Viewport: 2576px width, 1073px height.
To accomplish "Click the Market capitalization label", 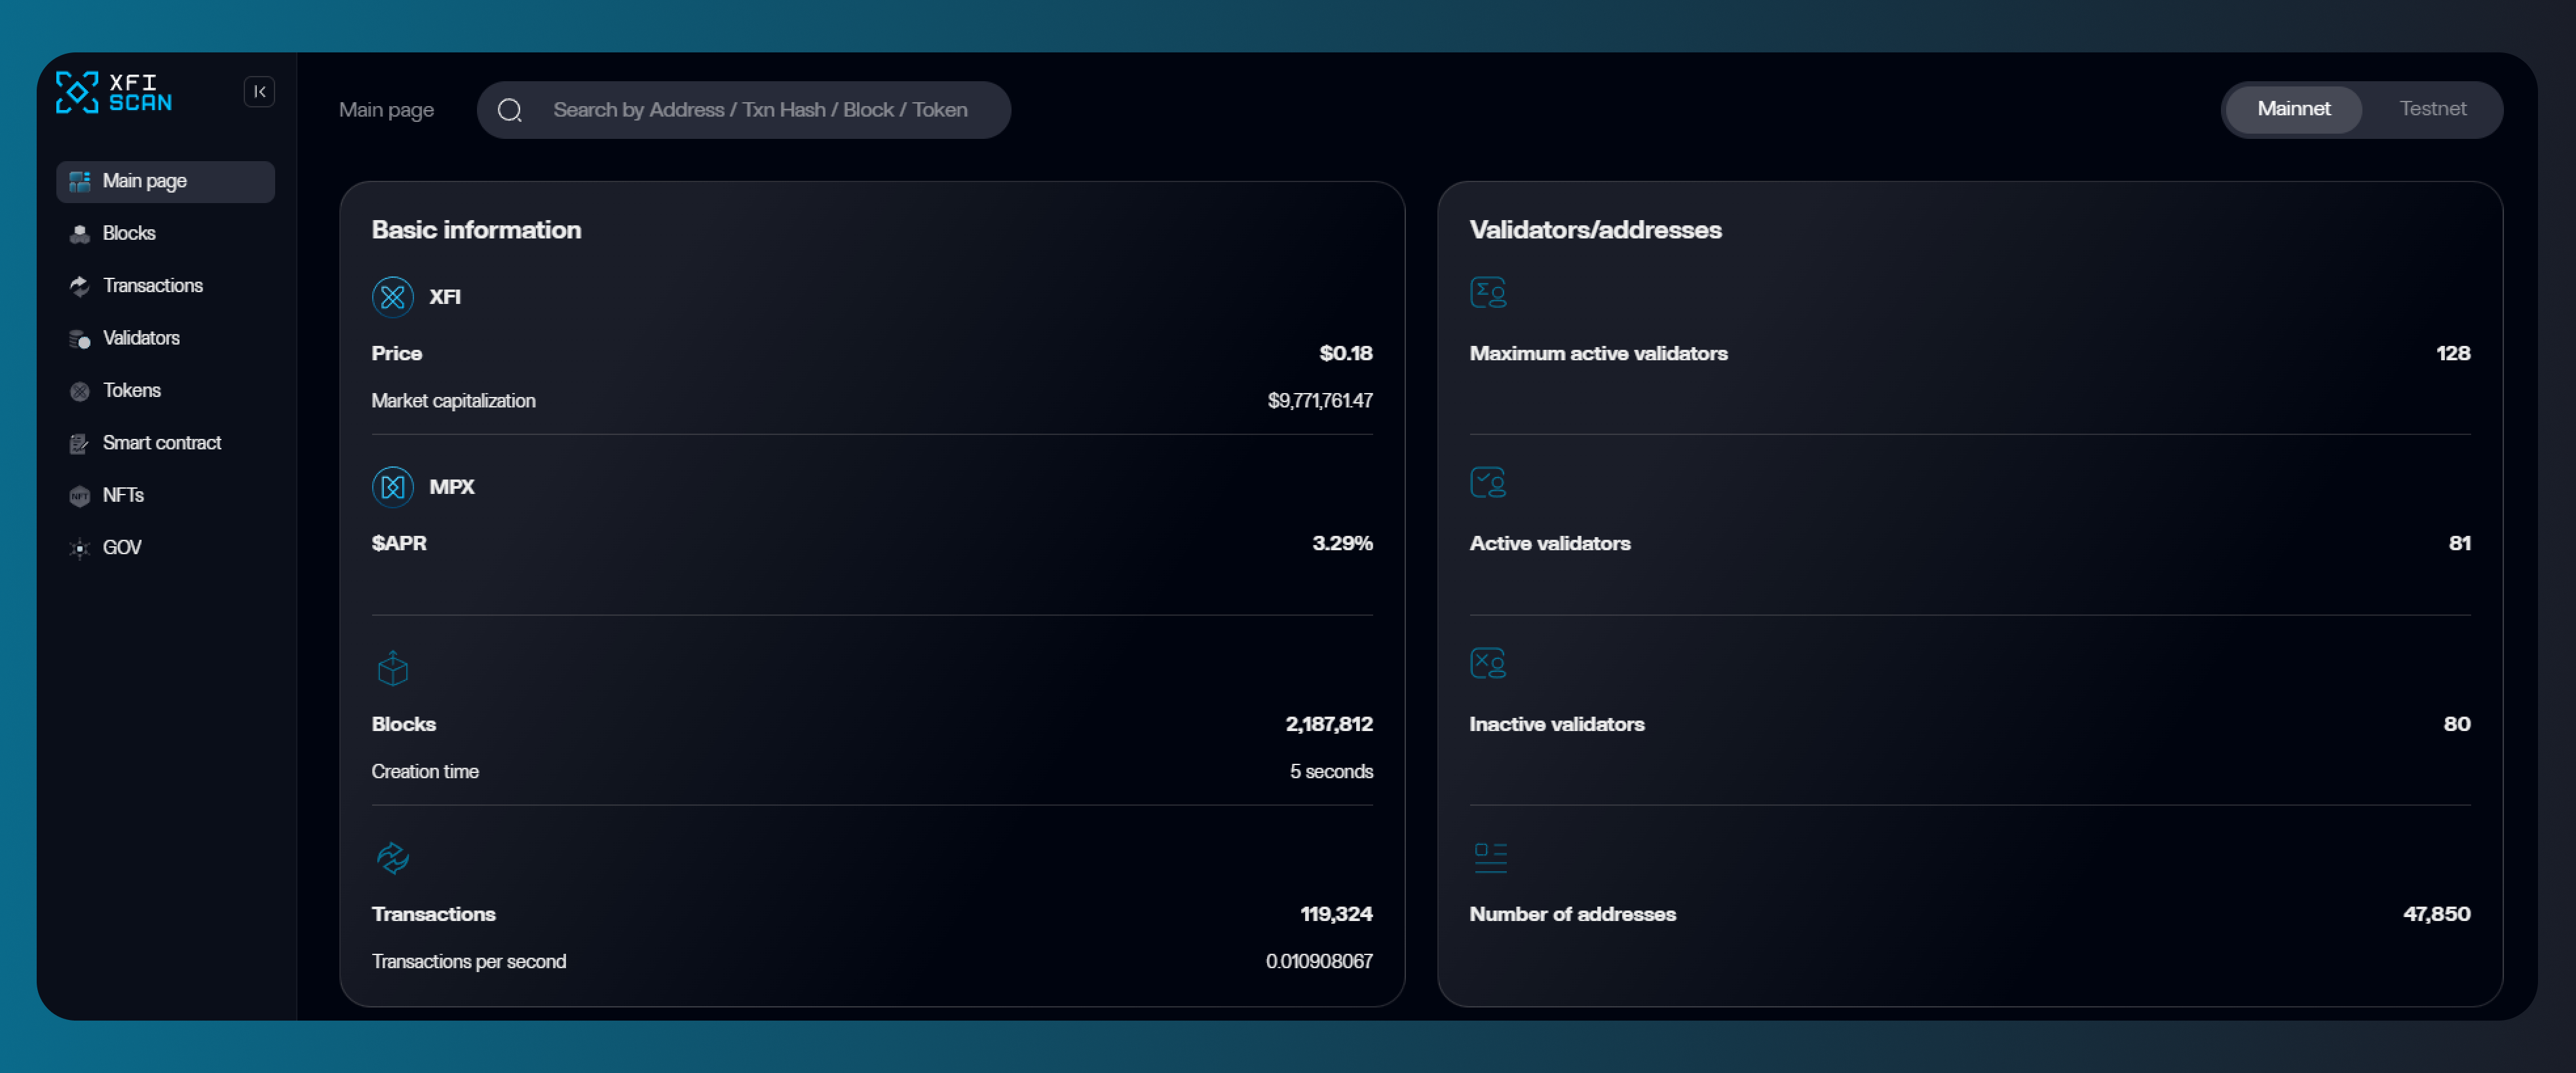I will [453, 401].
